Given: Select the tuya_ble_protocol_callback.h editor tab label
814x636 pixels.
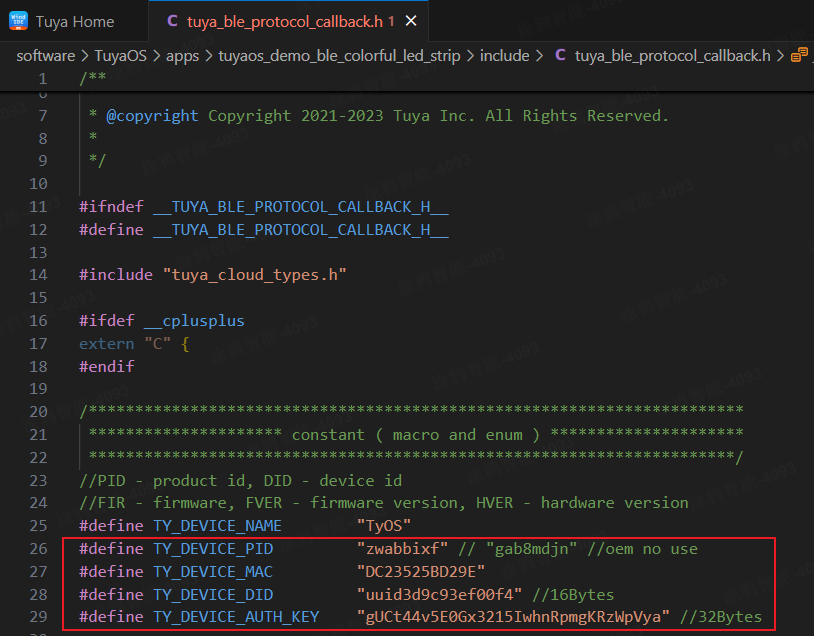Looking at the screenshot, I should click(285, 21).
